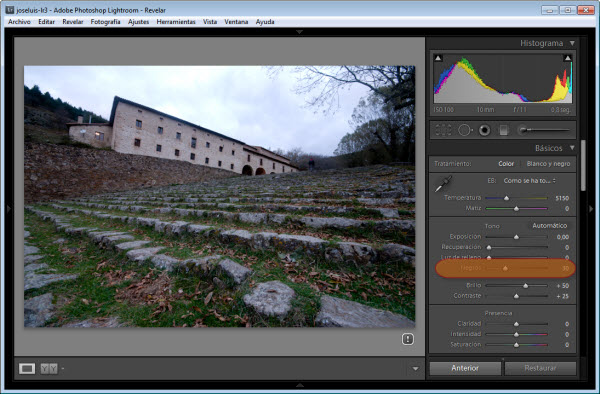Open the Herramientas menu

(x=176, y=22)
